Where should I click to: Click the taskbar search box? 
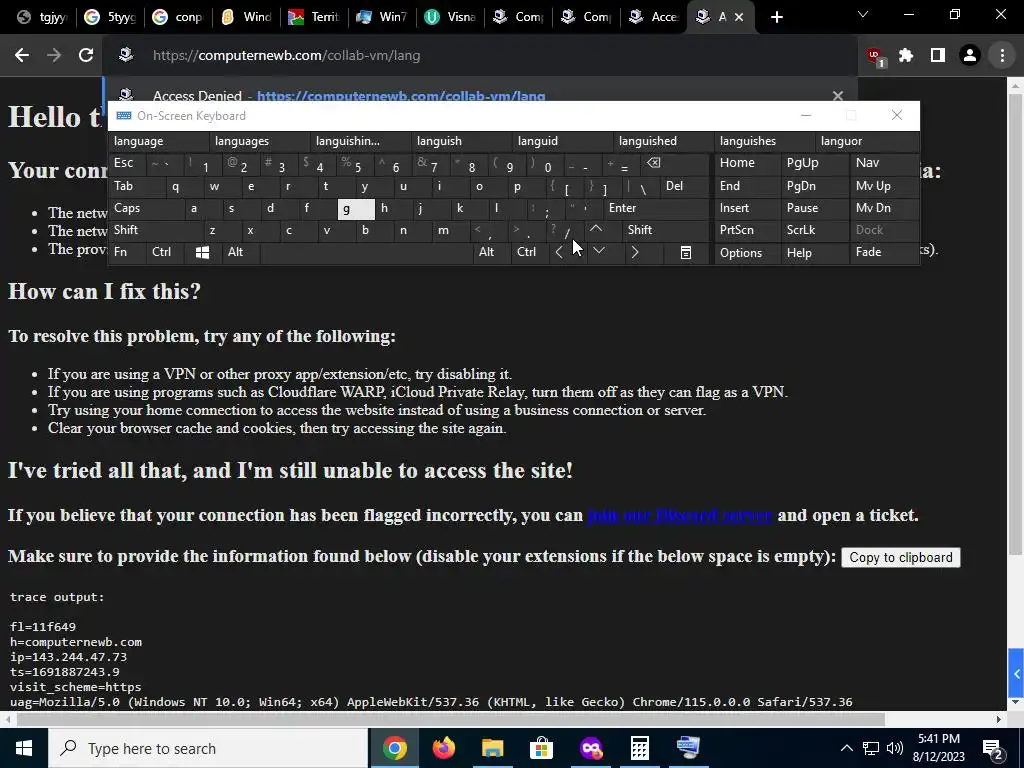pos(208,748)
